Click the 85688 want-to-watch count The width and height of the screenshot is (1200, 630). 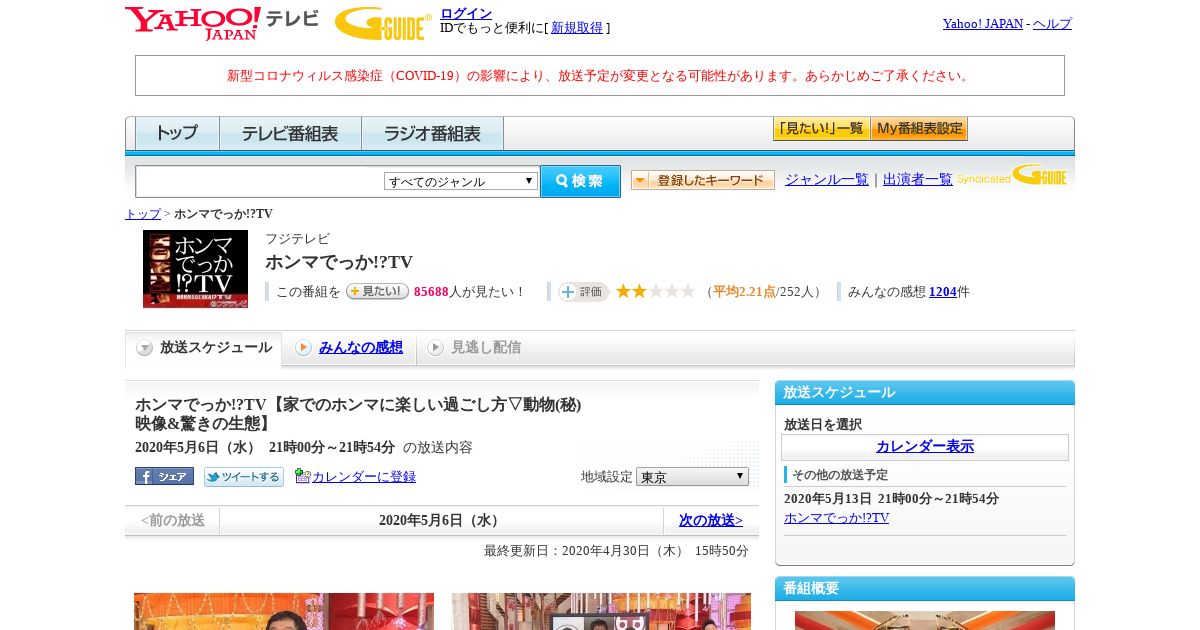[x=431, y=292]
